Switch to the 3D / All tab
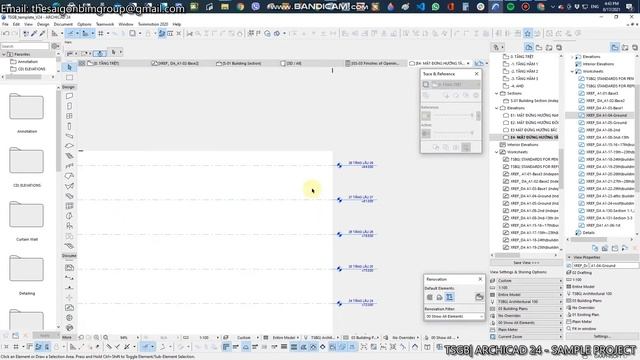This screenshot has width=640, height=360. coord(291,63)
